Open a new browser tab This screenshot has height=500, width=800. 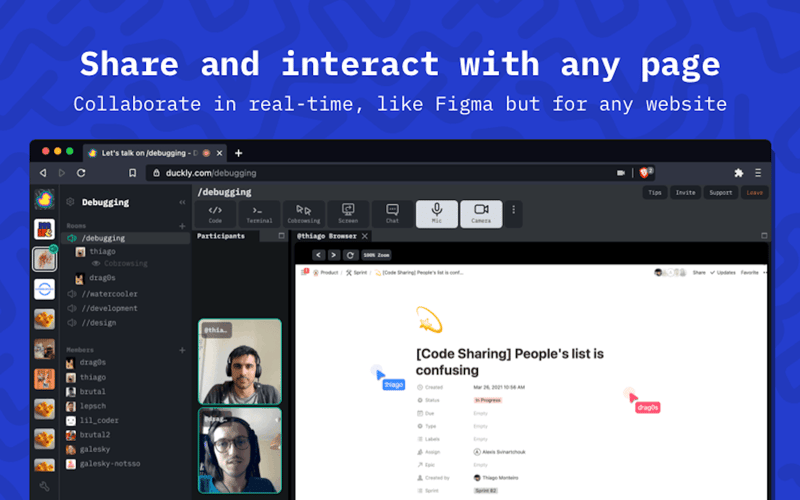tap(238, 153)
